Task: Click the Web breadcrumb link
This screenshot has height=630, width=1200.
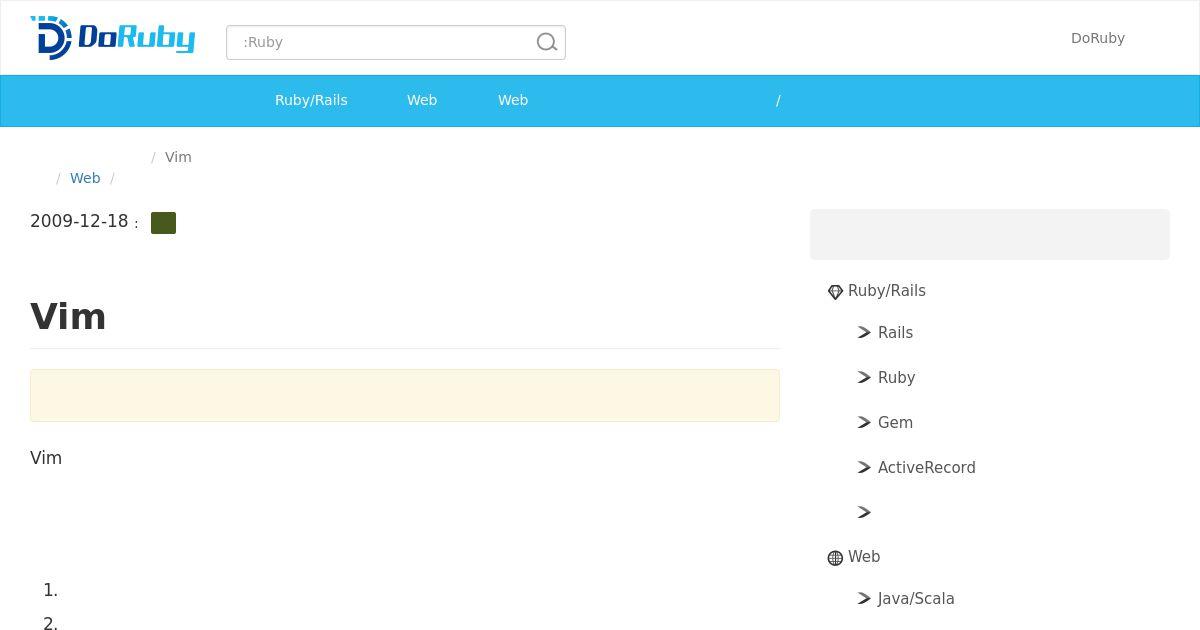Action: [x=85, y=178]
